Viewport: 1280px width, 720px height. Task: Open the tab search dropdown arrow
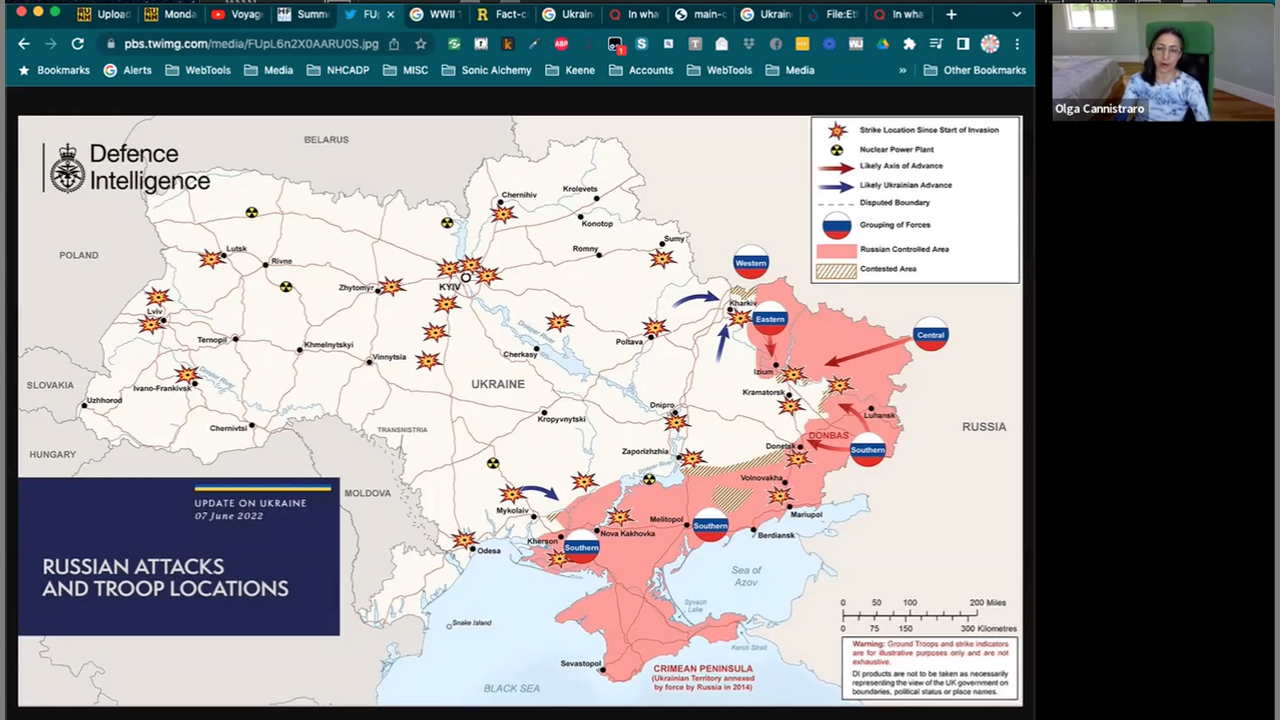click(x=1017, y=14)
